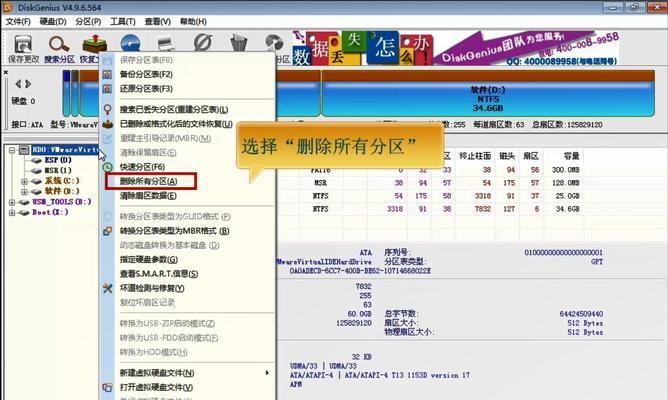Click greyed 转换为HDD模式(H) menu entry
The height and width of the screenshot is (400, 668).
153,352
